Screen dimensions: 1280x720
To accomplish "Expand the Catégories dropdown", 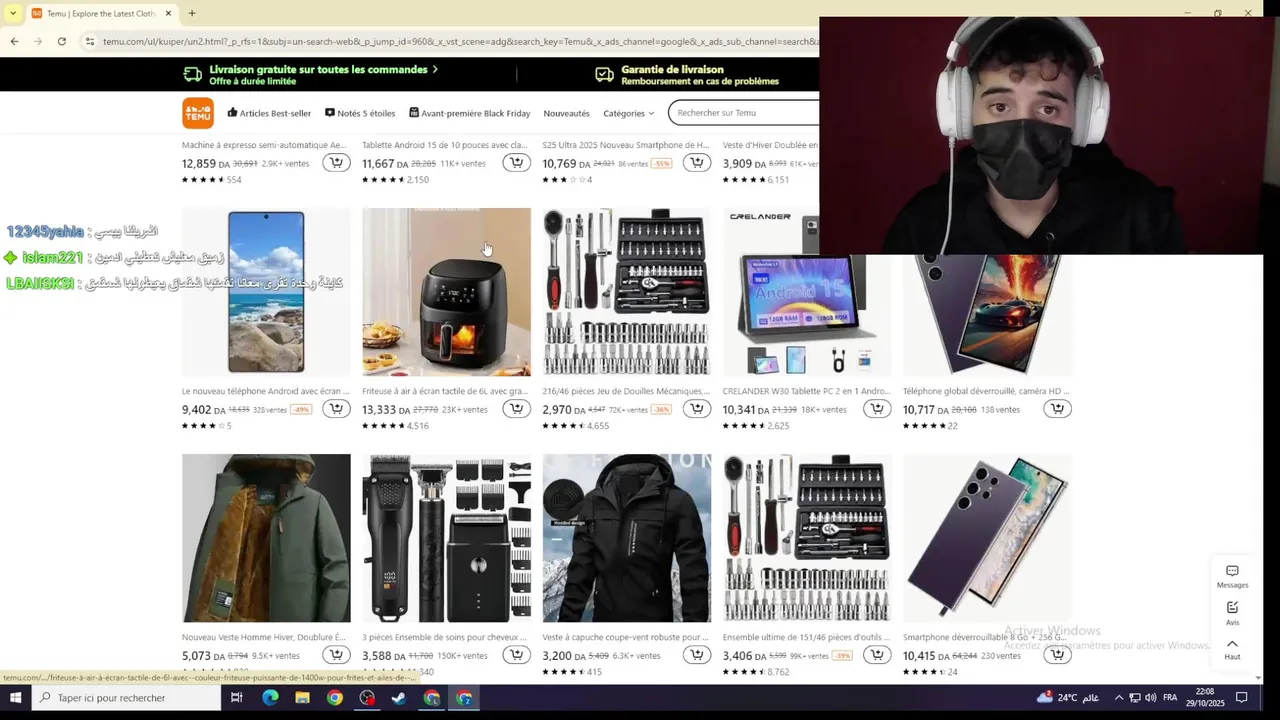I will pos(628,113).
